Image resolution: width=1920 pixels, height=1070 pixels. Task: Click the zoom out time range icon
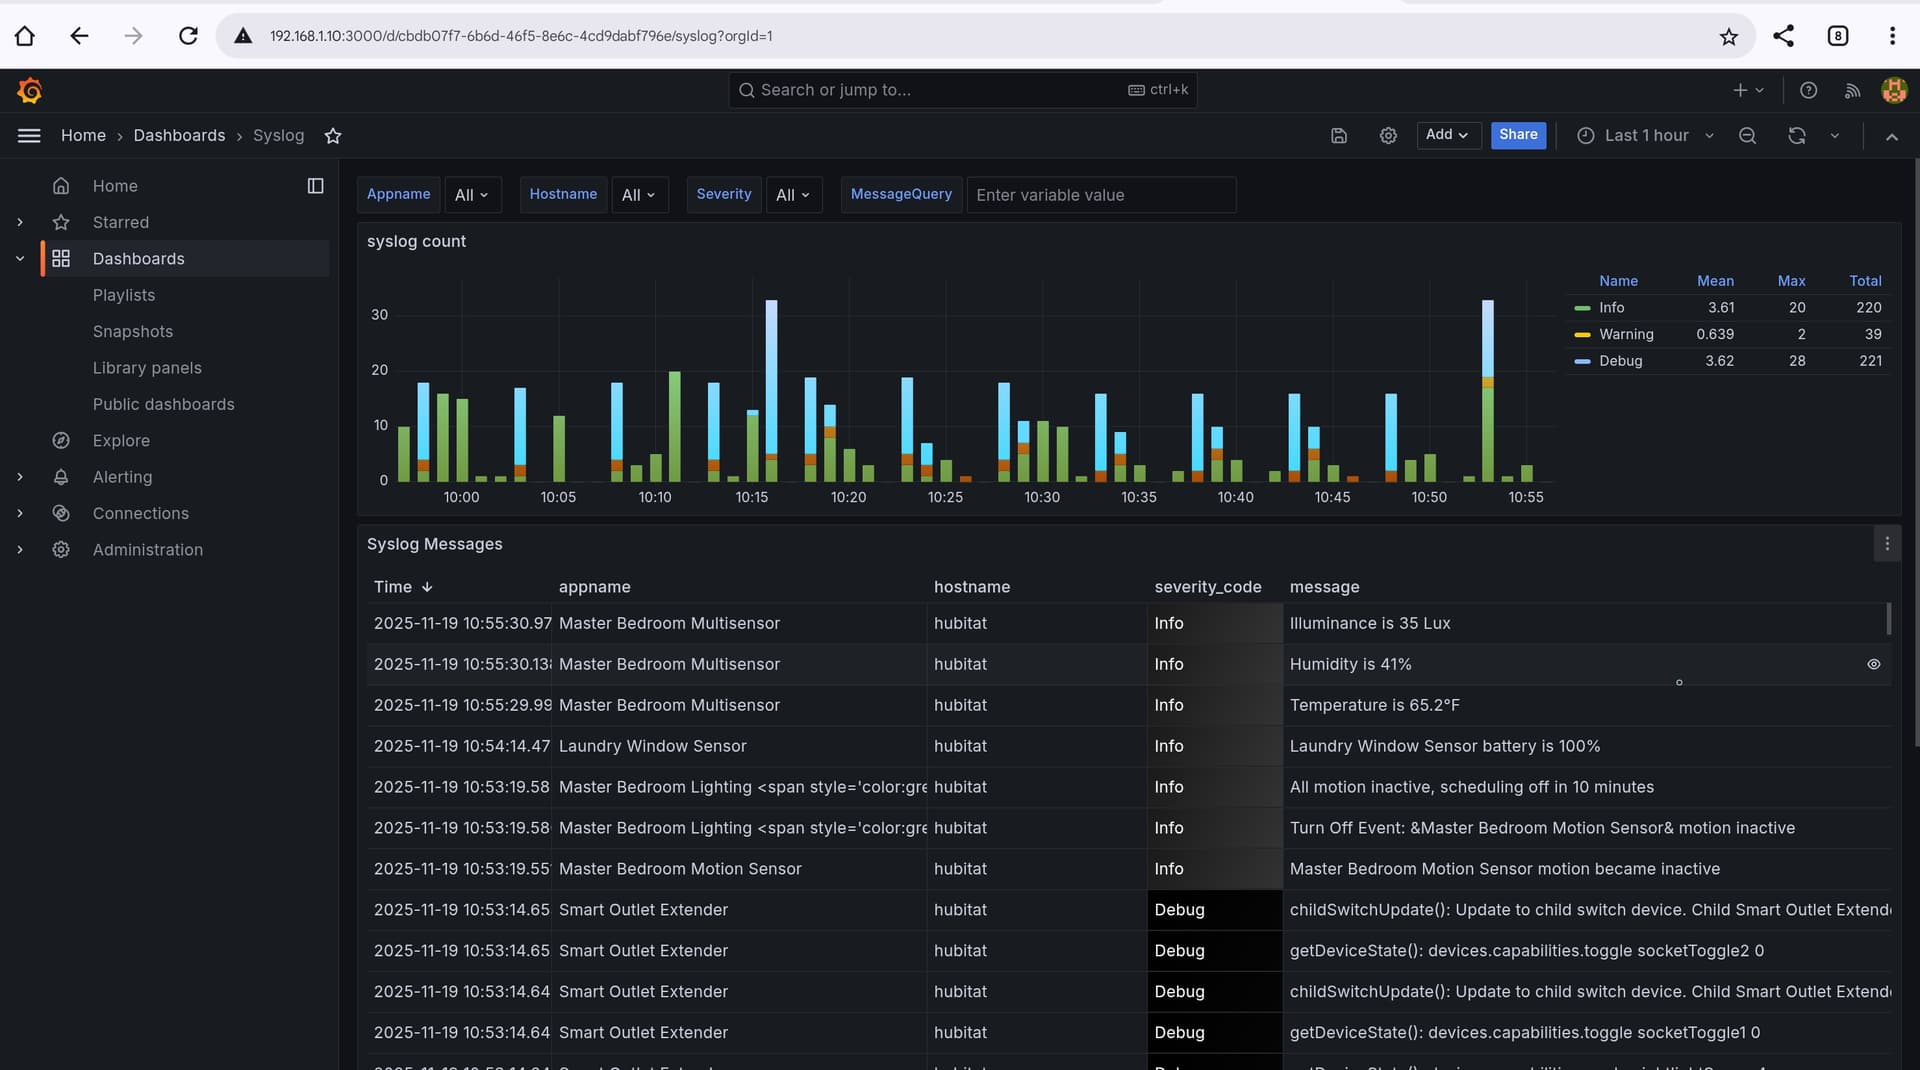(1747, 136)
